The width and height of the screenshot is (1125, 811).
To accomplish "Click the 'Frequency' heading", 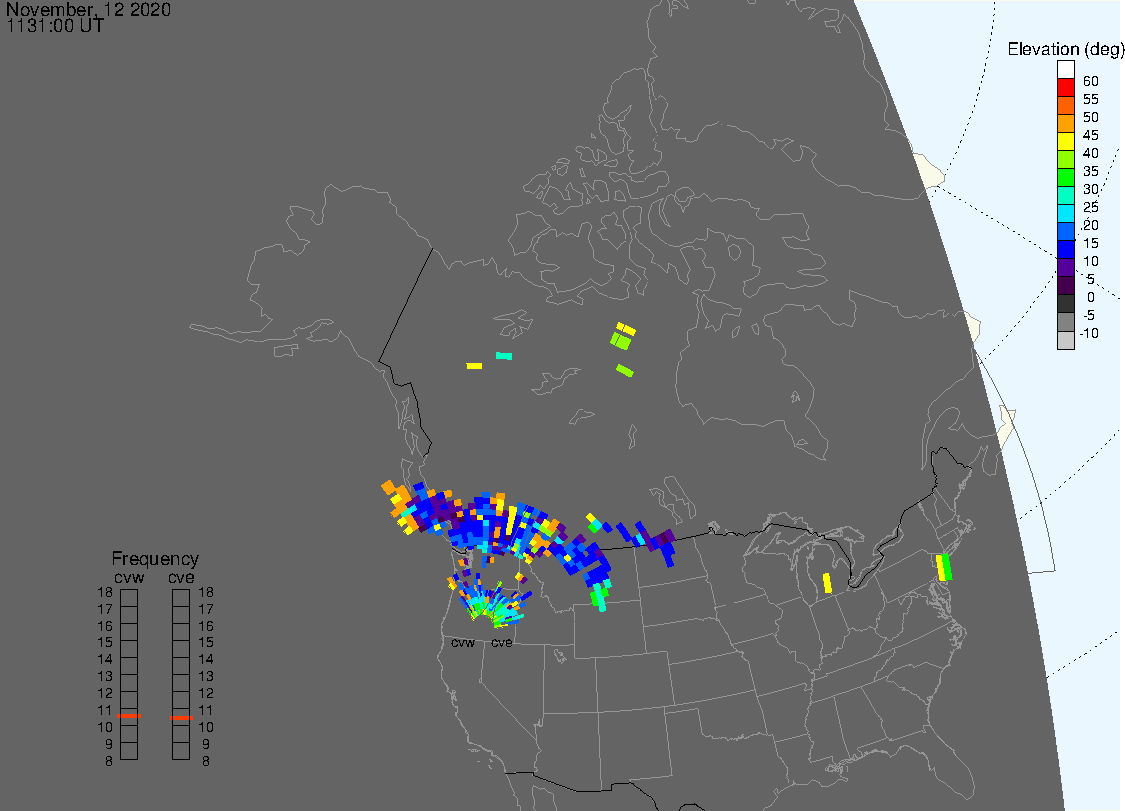I will (x=155, y=558).
